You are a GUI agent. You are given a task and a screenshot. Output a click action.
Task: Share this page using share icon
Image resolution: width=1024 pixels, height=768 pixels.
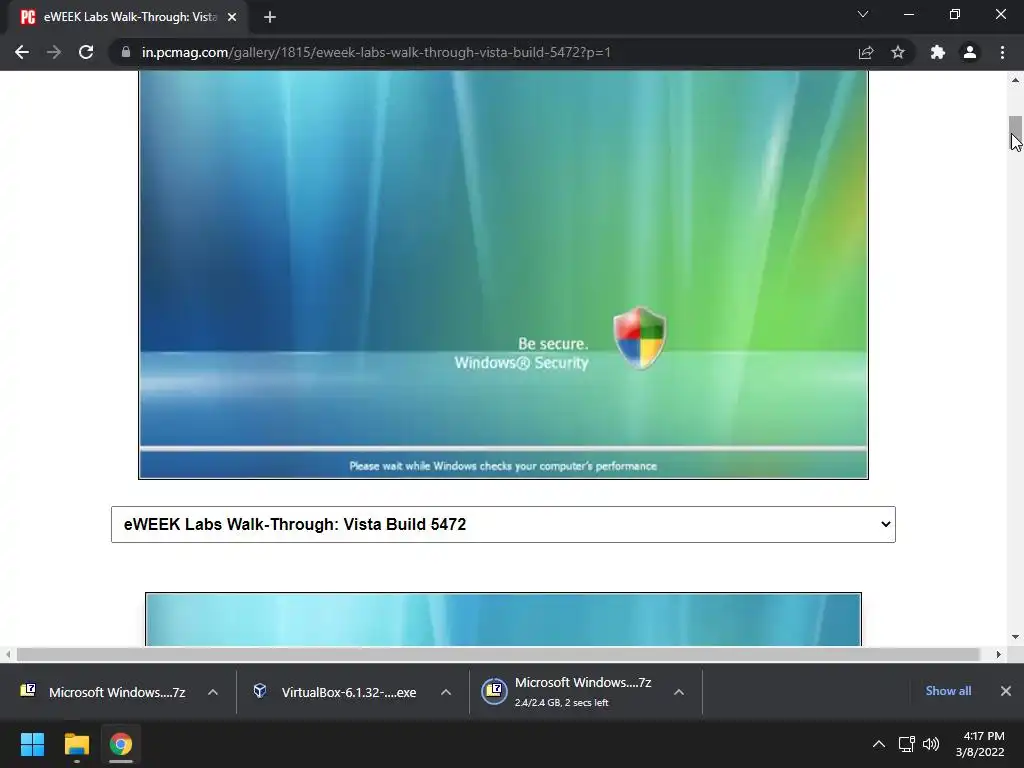(x=866, y=52)
